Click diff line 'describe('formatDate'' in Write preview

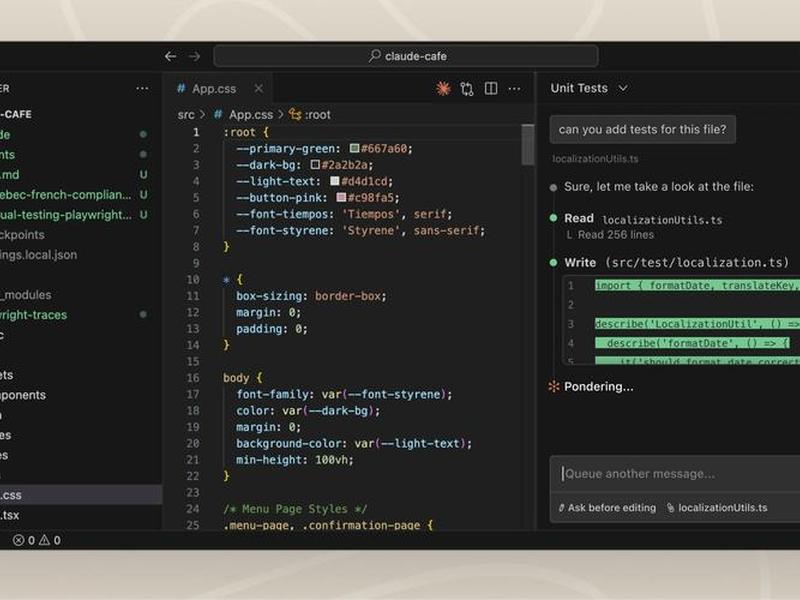click(x=692, y=343)
